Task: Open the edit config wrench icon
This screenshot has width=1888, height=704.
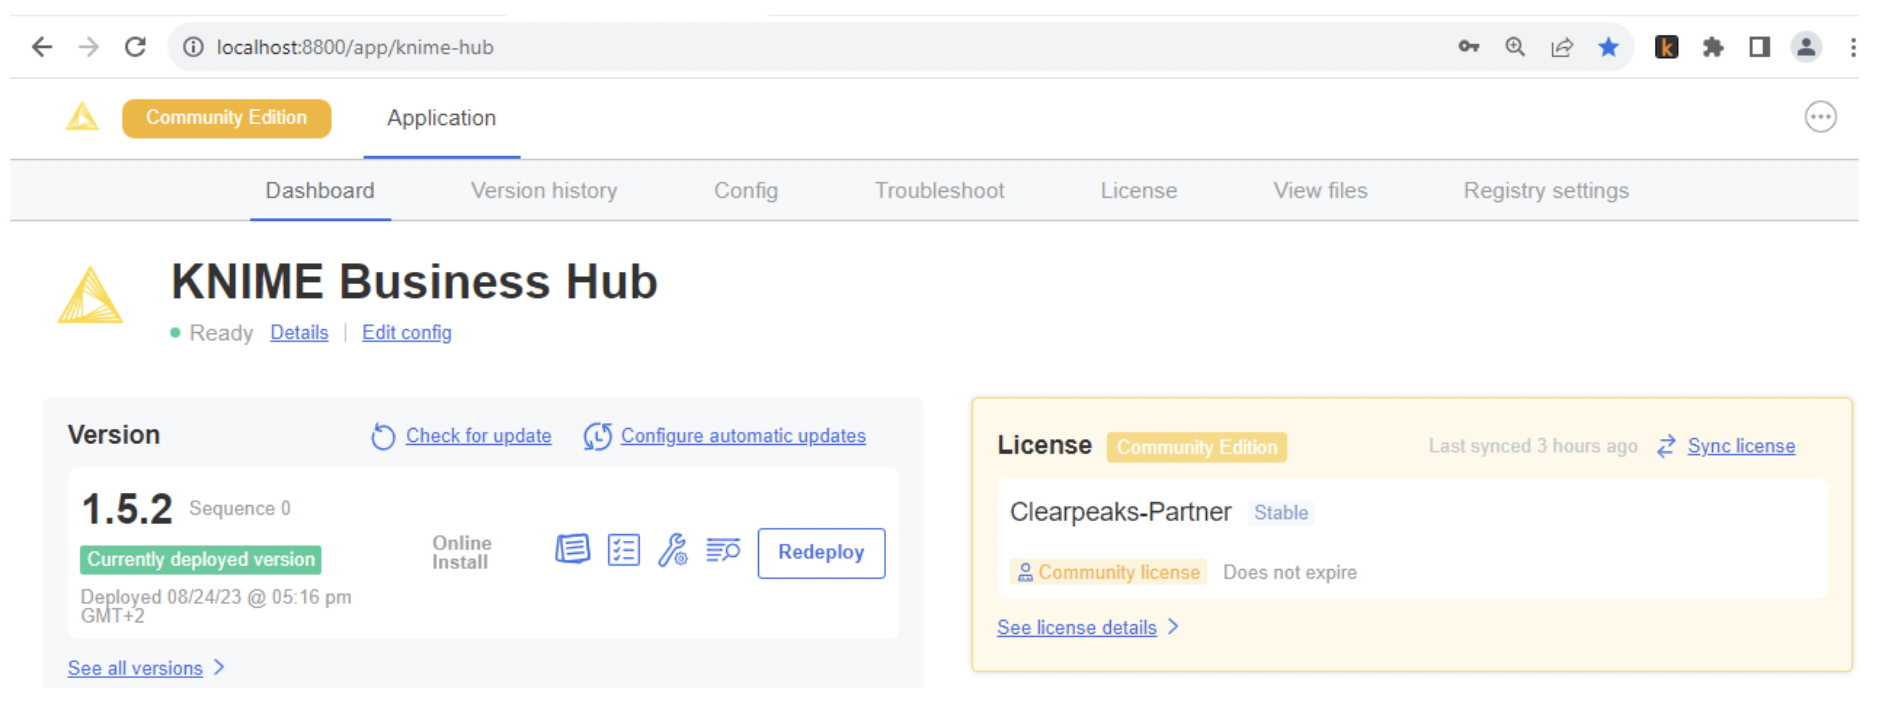Action: pyautogui.click(x=673, y=549)
